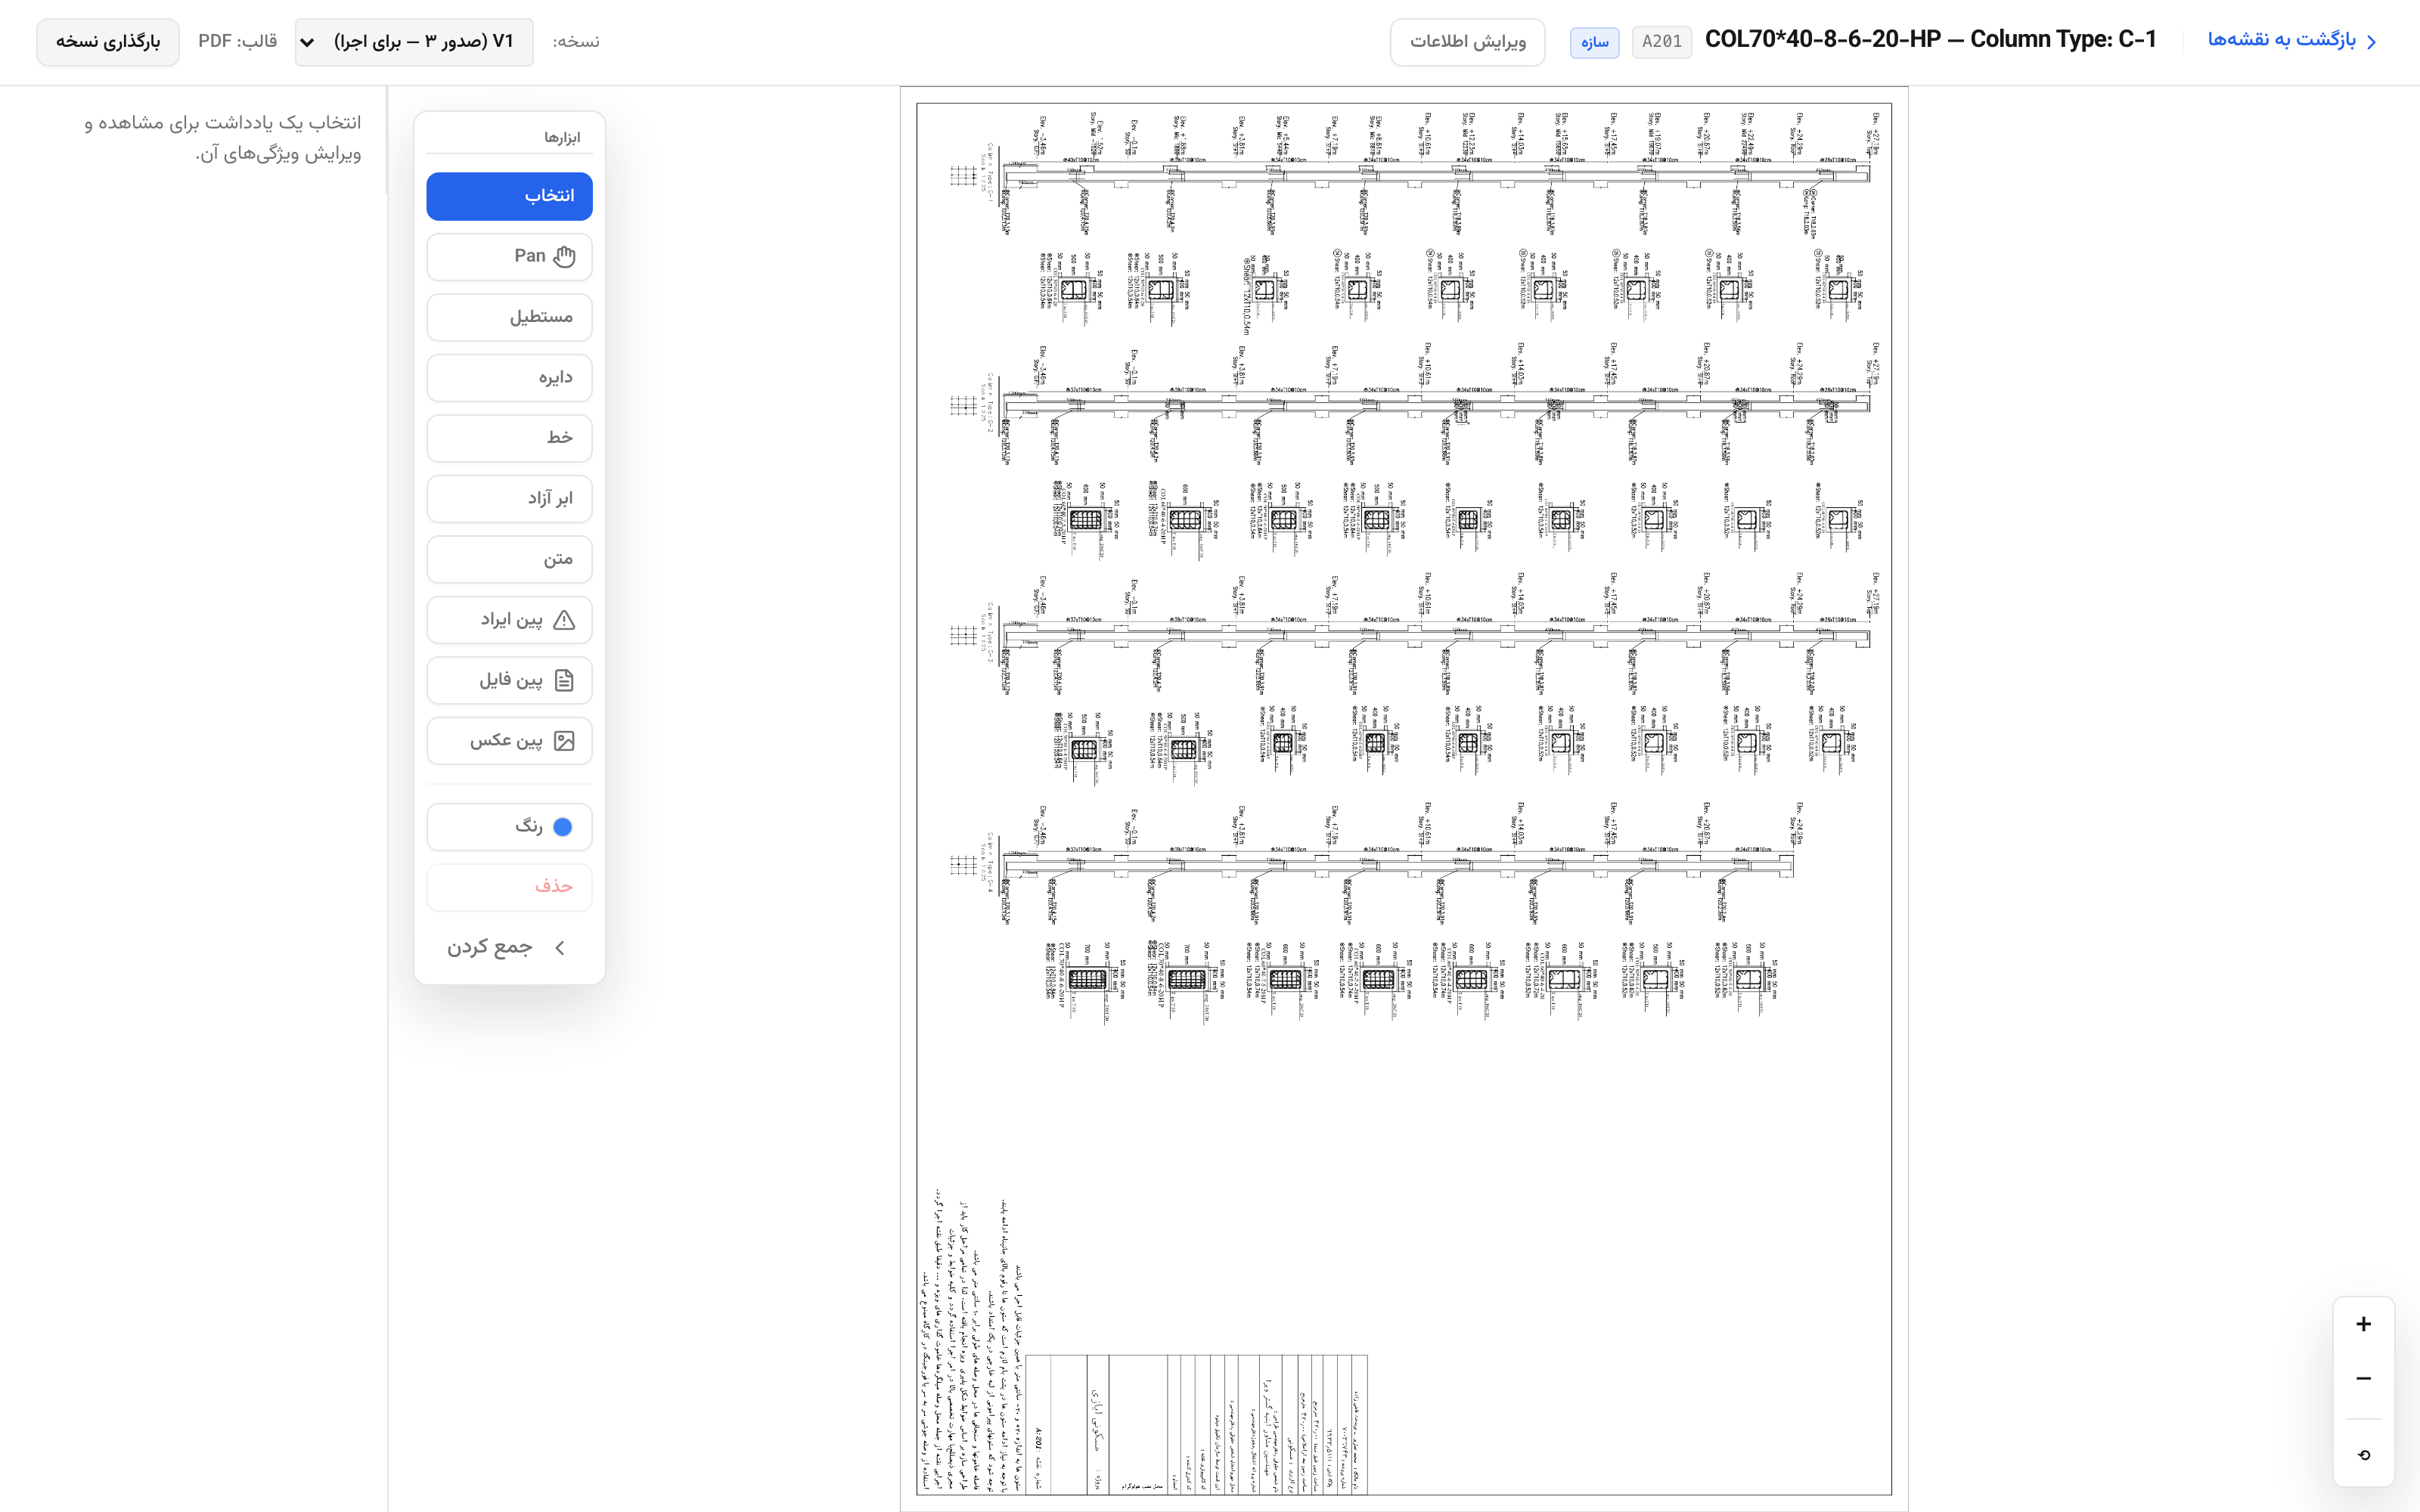Select the Pan hand tool
This screenshot has width=2420, height=1512.
509,257
